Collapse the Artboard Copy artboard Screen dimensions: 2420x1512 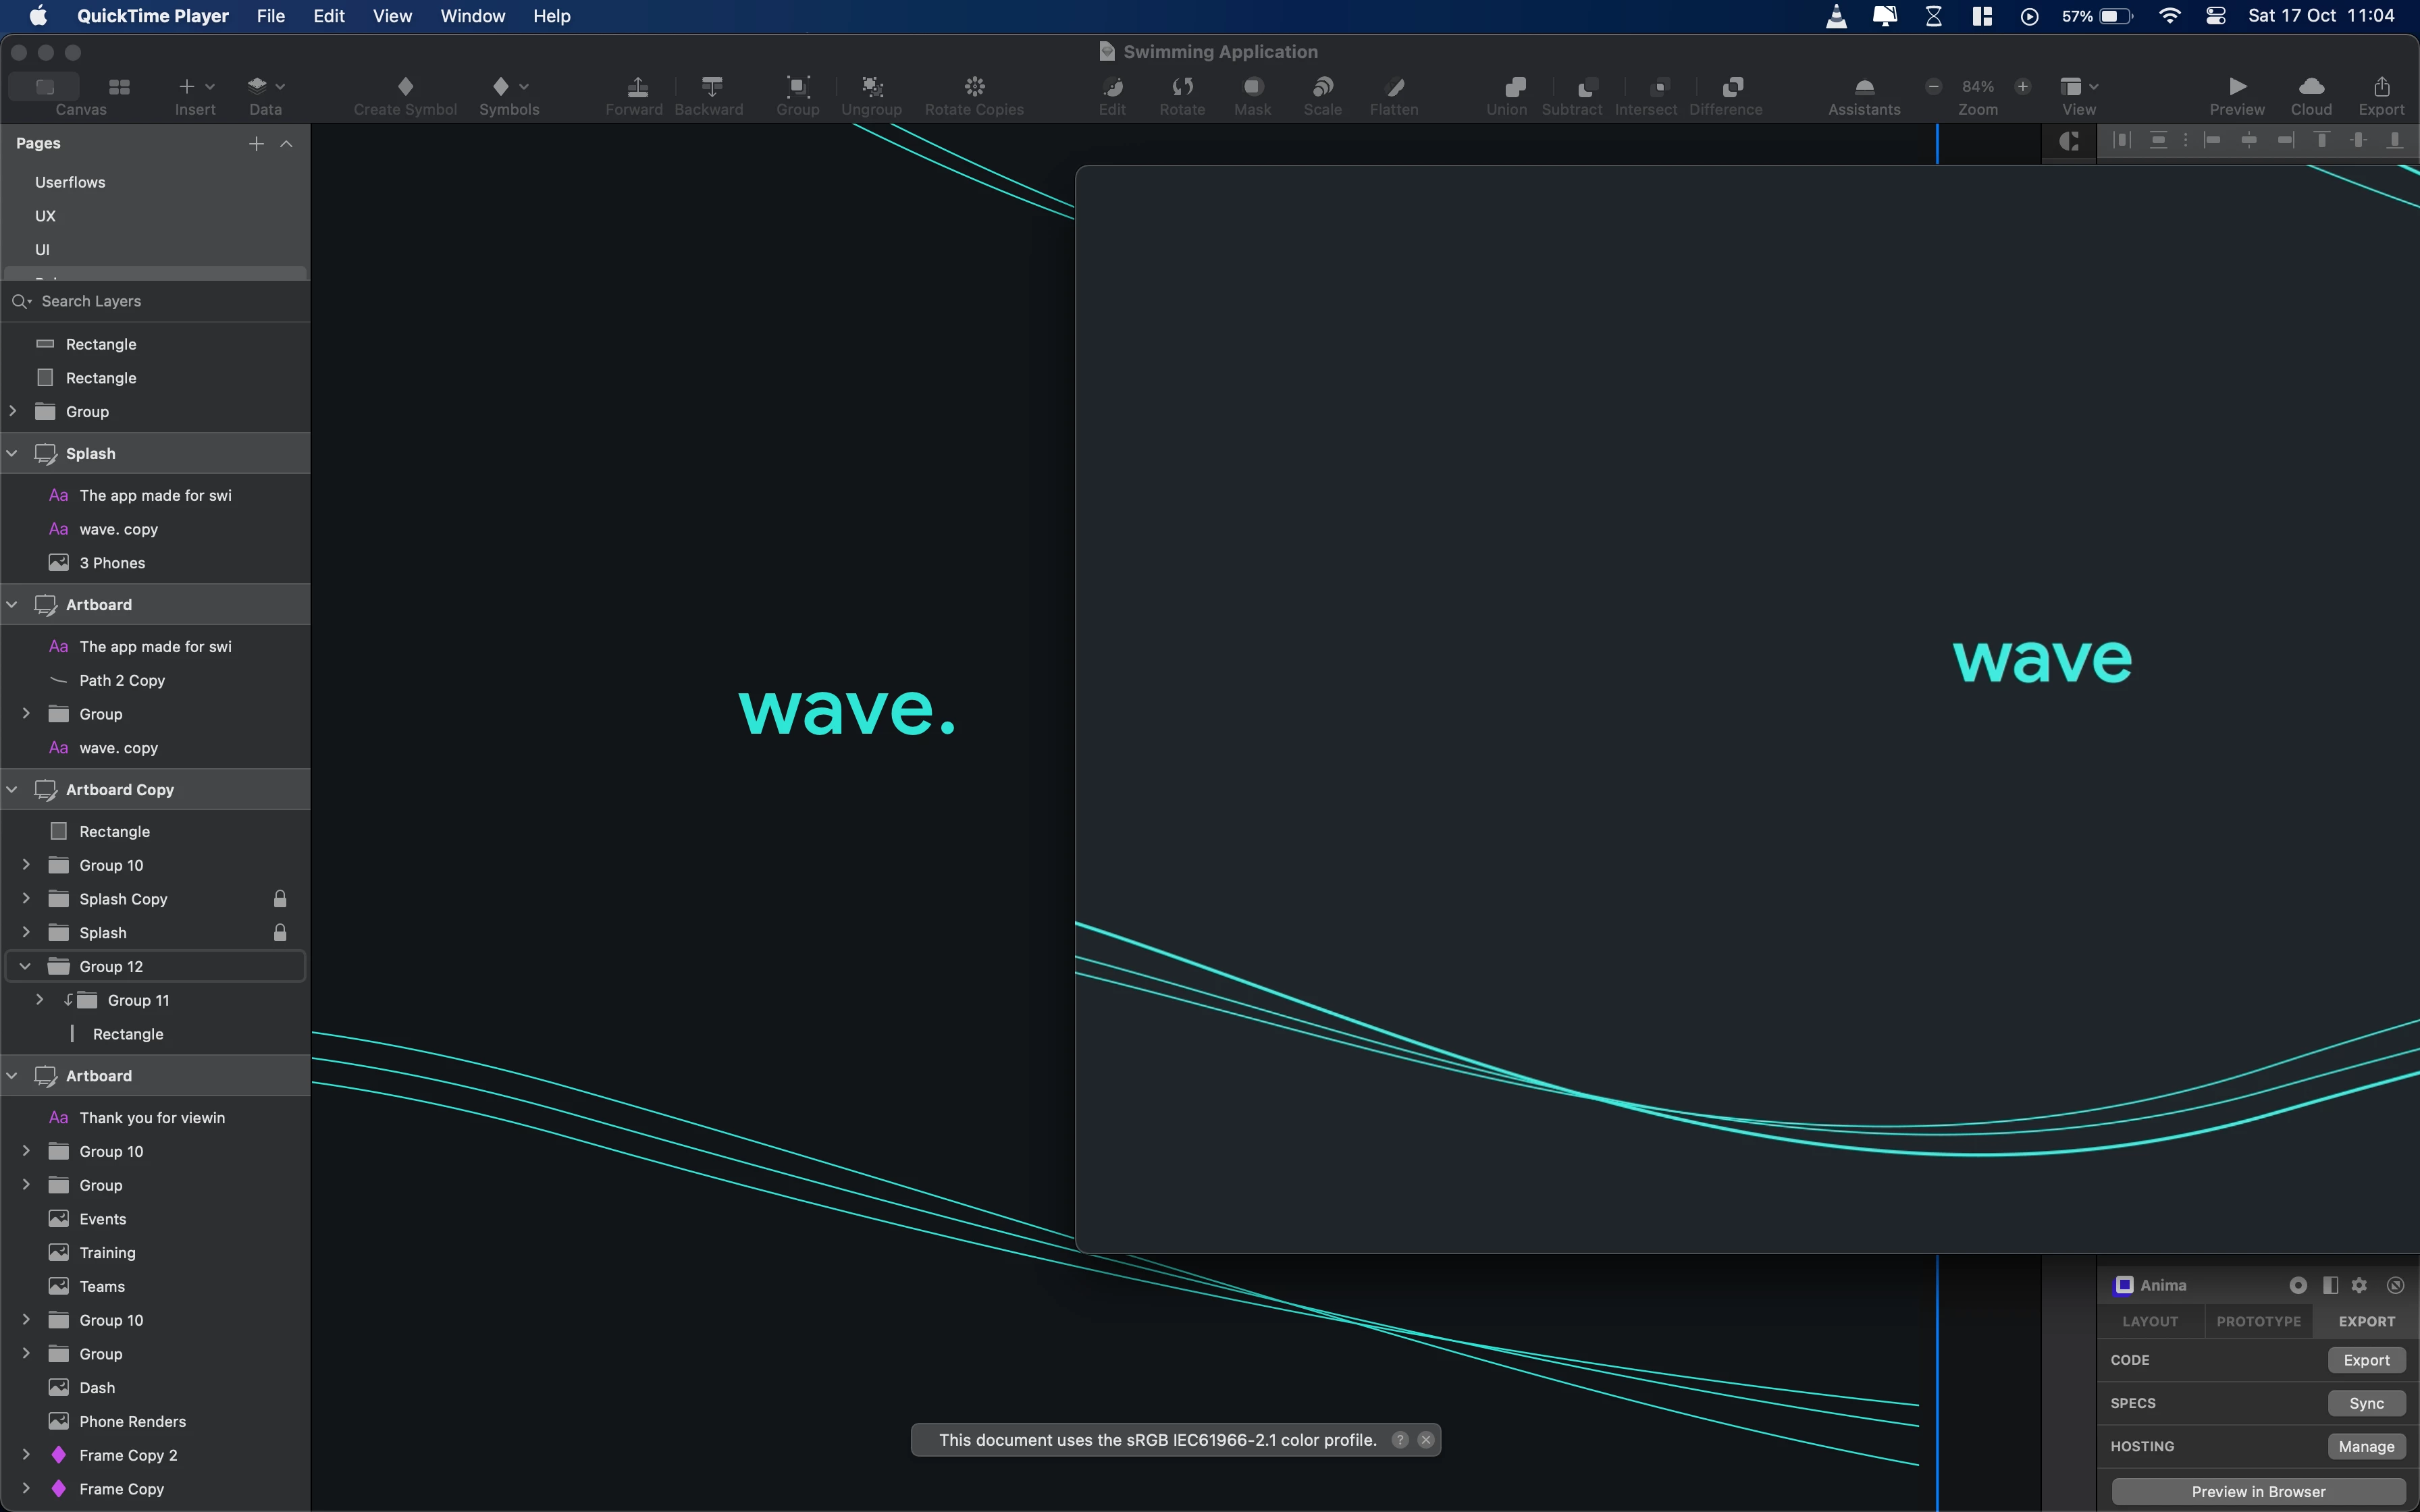(x=12, y=790)
